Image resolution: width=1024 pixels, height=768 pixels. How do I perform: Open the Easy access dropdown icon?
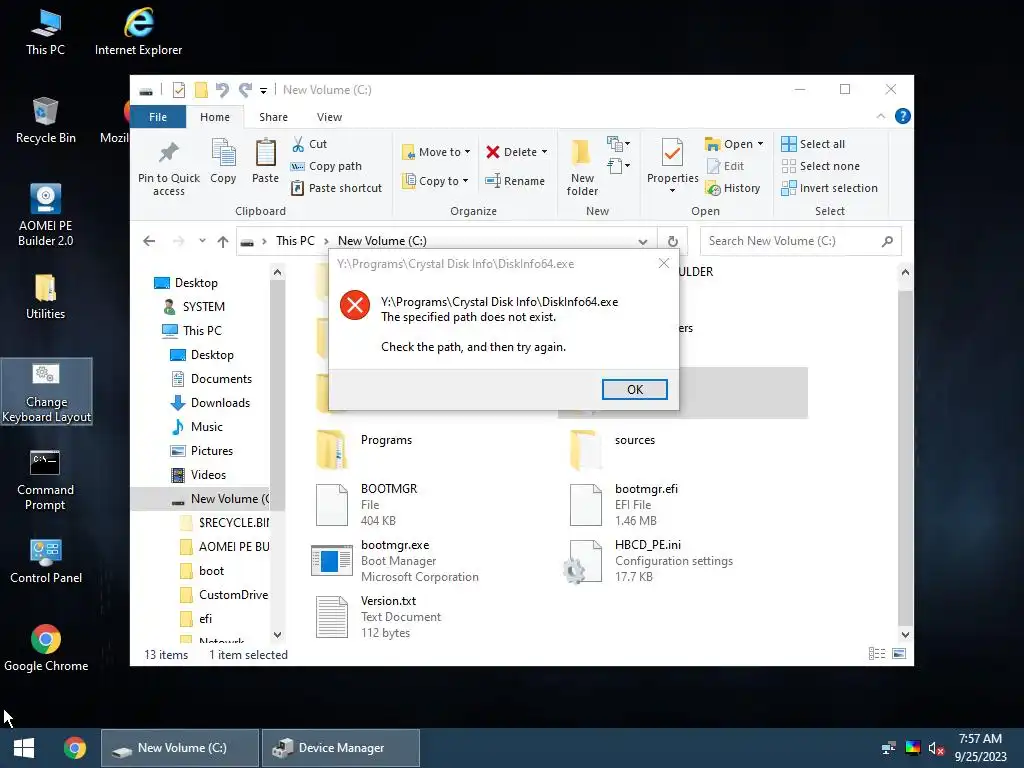click(x=618, y=166)
